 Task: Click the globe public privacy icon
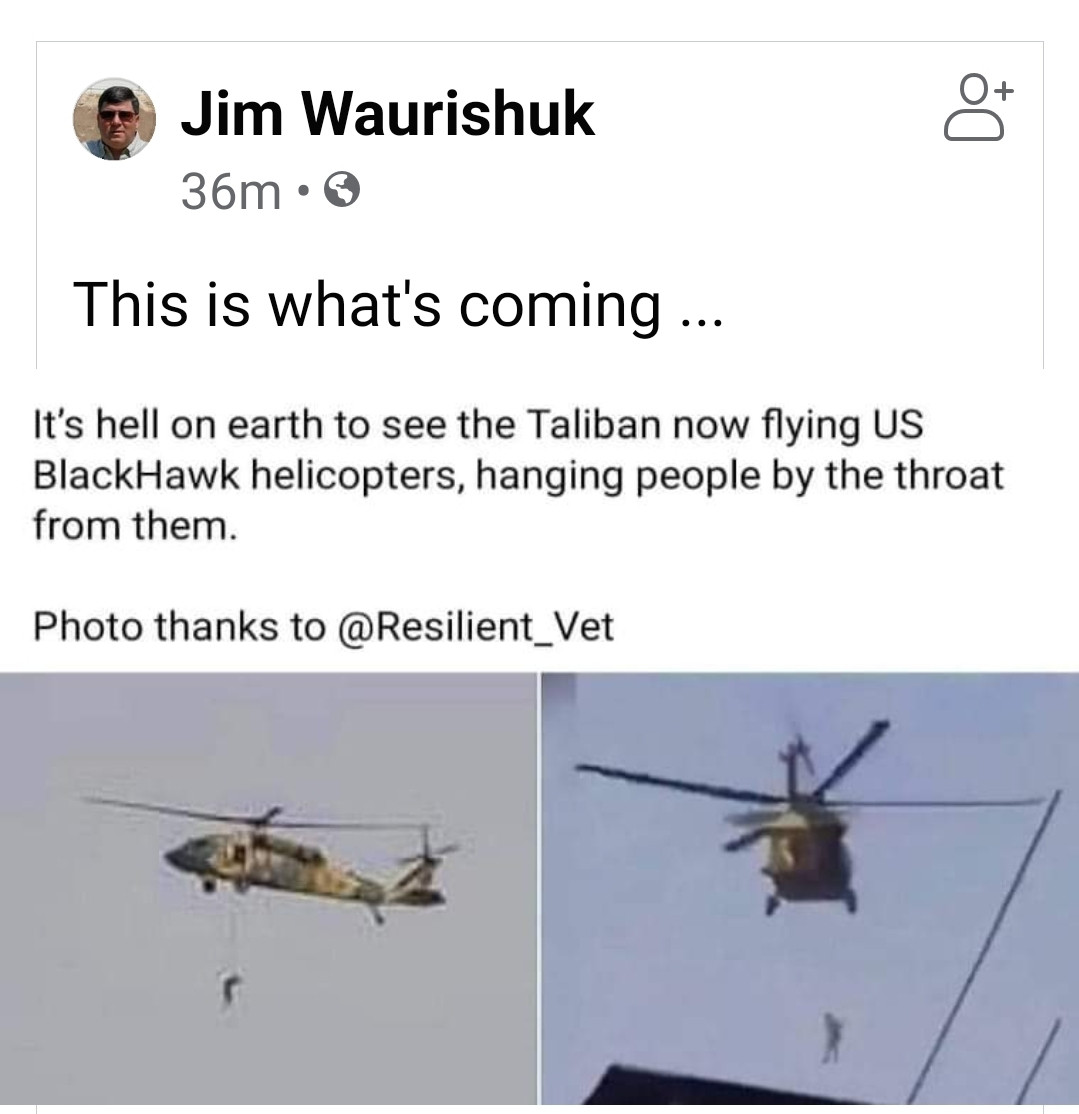pos(342,190)
